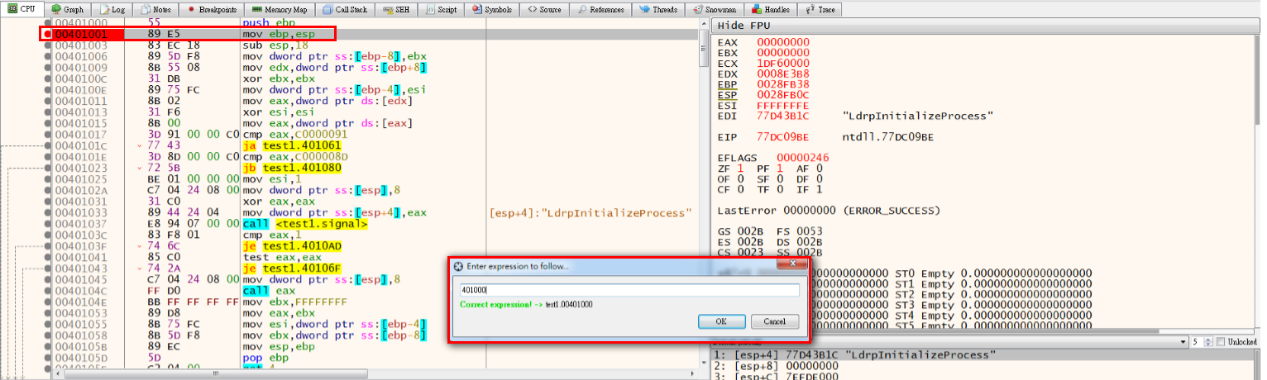Switch to the CPU tab
This screenshot has width=1267, height=380.
point(21,9)
